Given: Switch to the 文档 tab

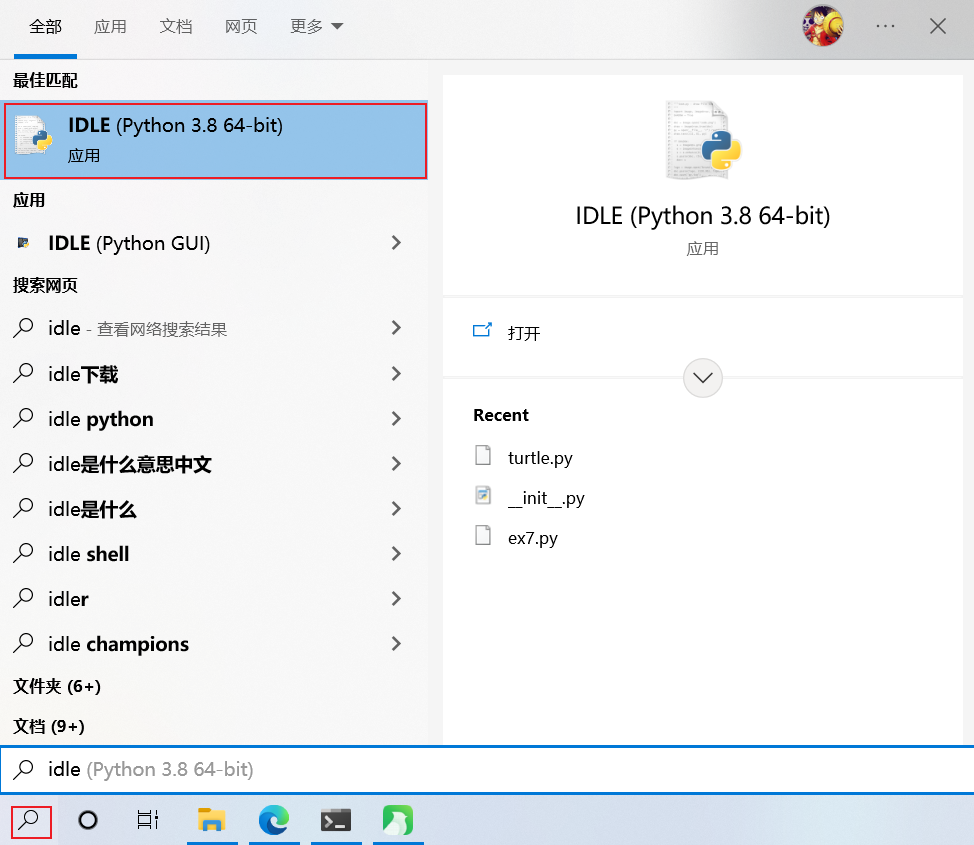Looking at the screenshot, I should (176, 27).
